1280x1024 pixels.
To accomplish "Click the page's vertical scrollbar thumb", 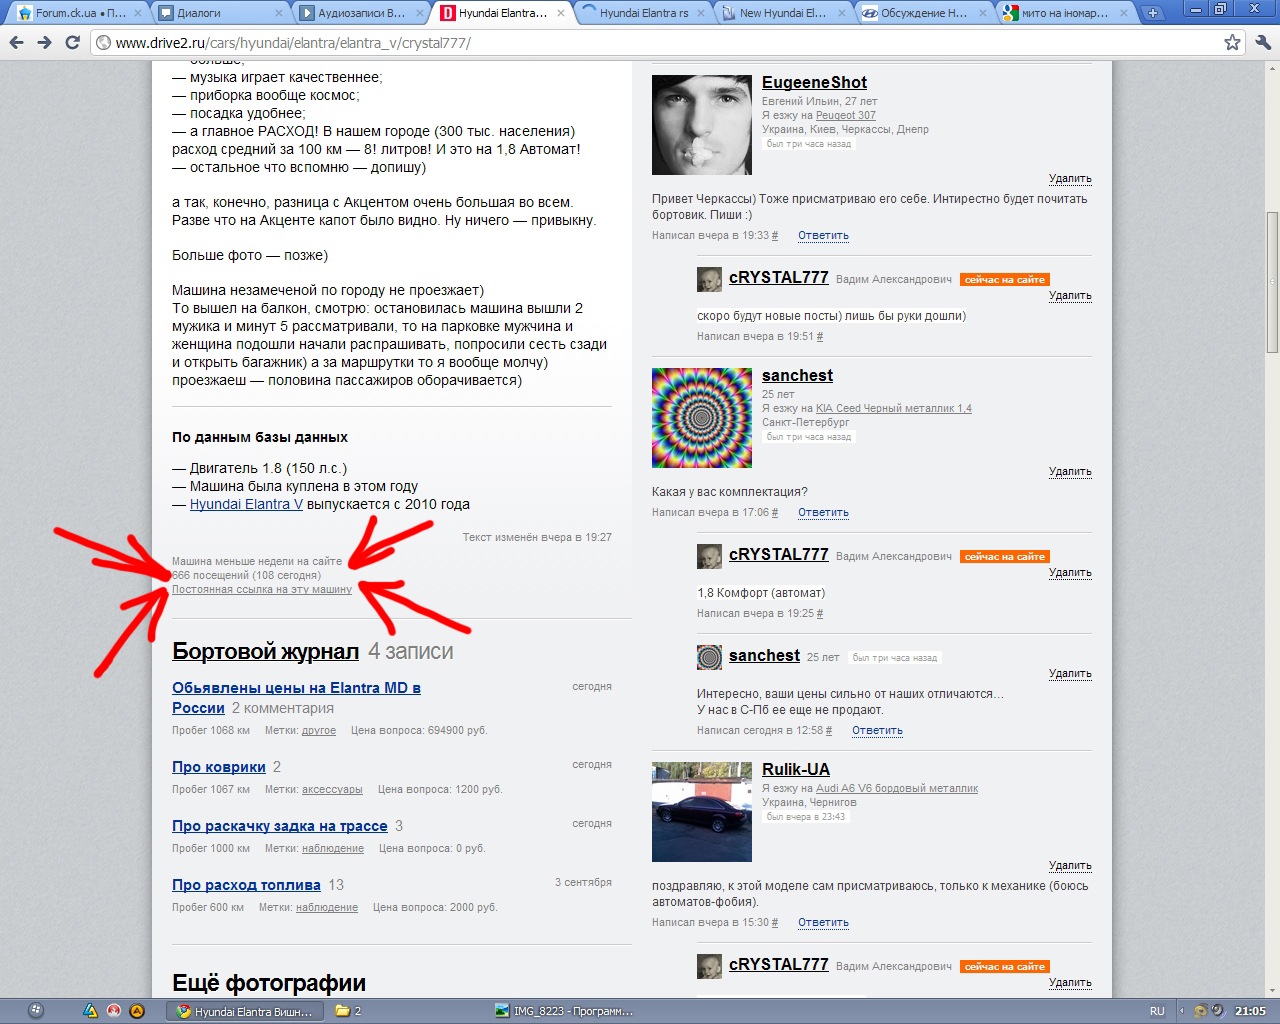I will [x=1272, y=282].
